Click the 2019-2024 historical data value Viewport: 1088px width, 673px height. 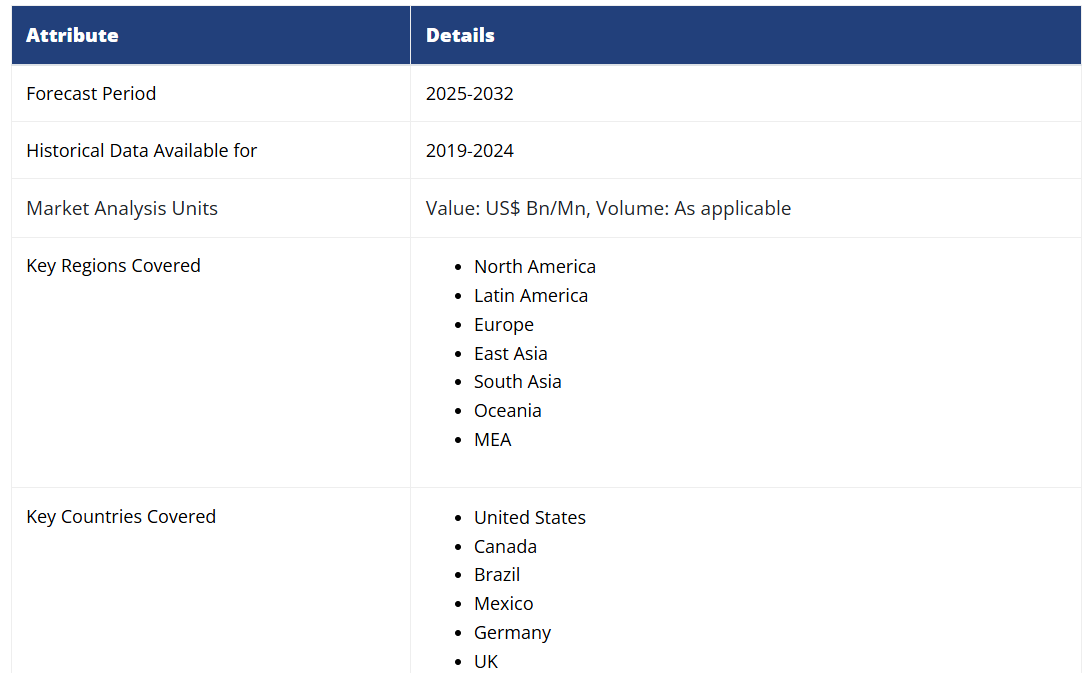click(x=469, y=150)
